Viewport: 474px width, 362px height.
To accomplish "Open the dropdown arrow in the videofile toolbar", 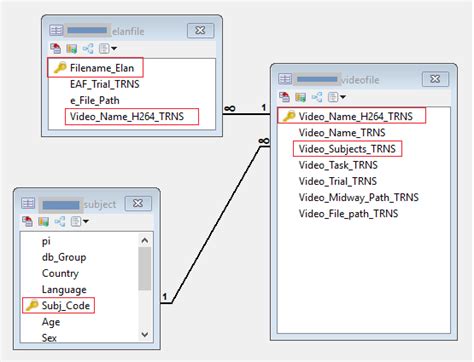I will (x=343, y=97).
